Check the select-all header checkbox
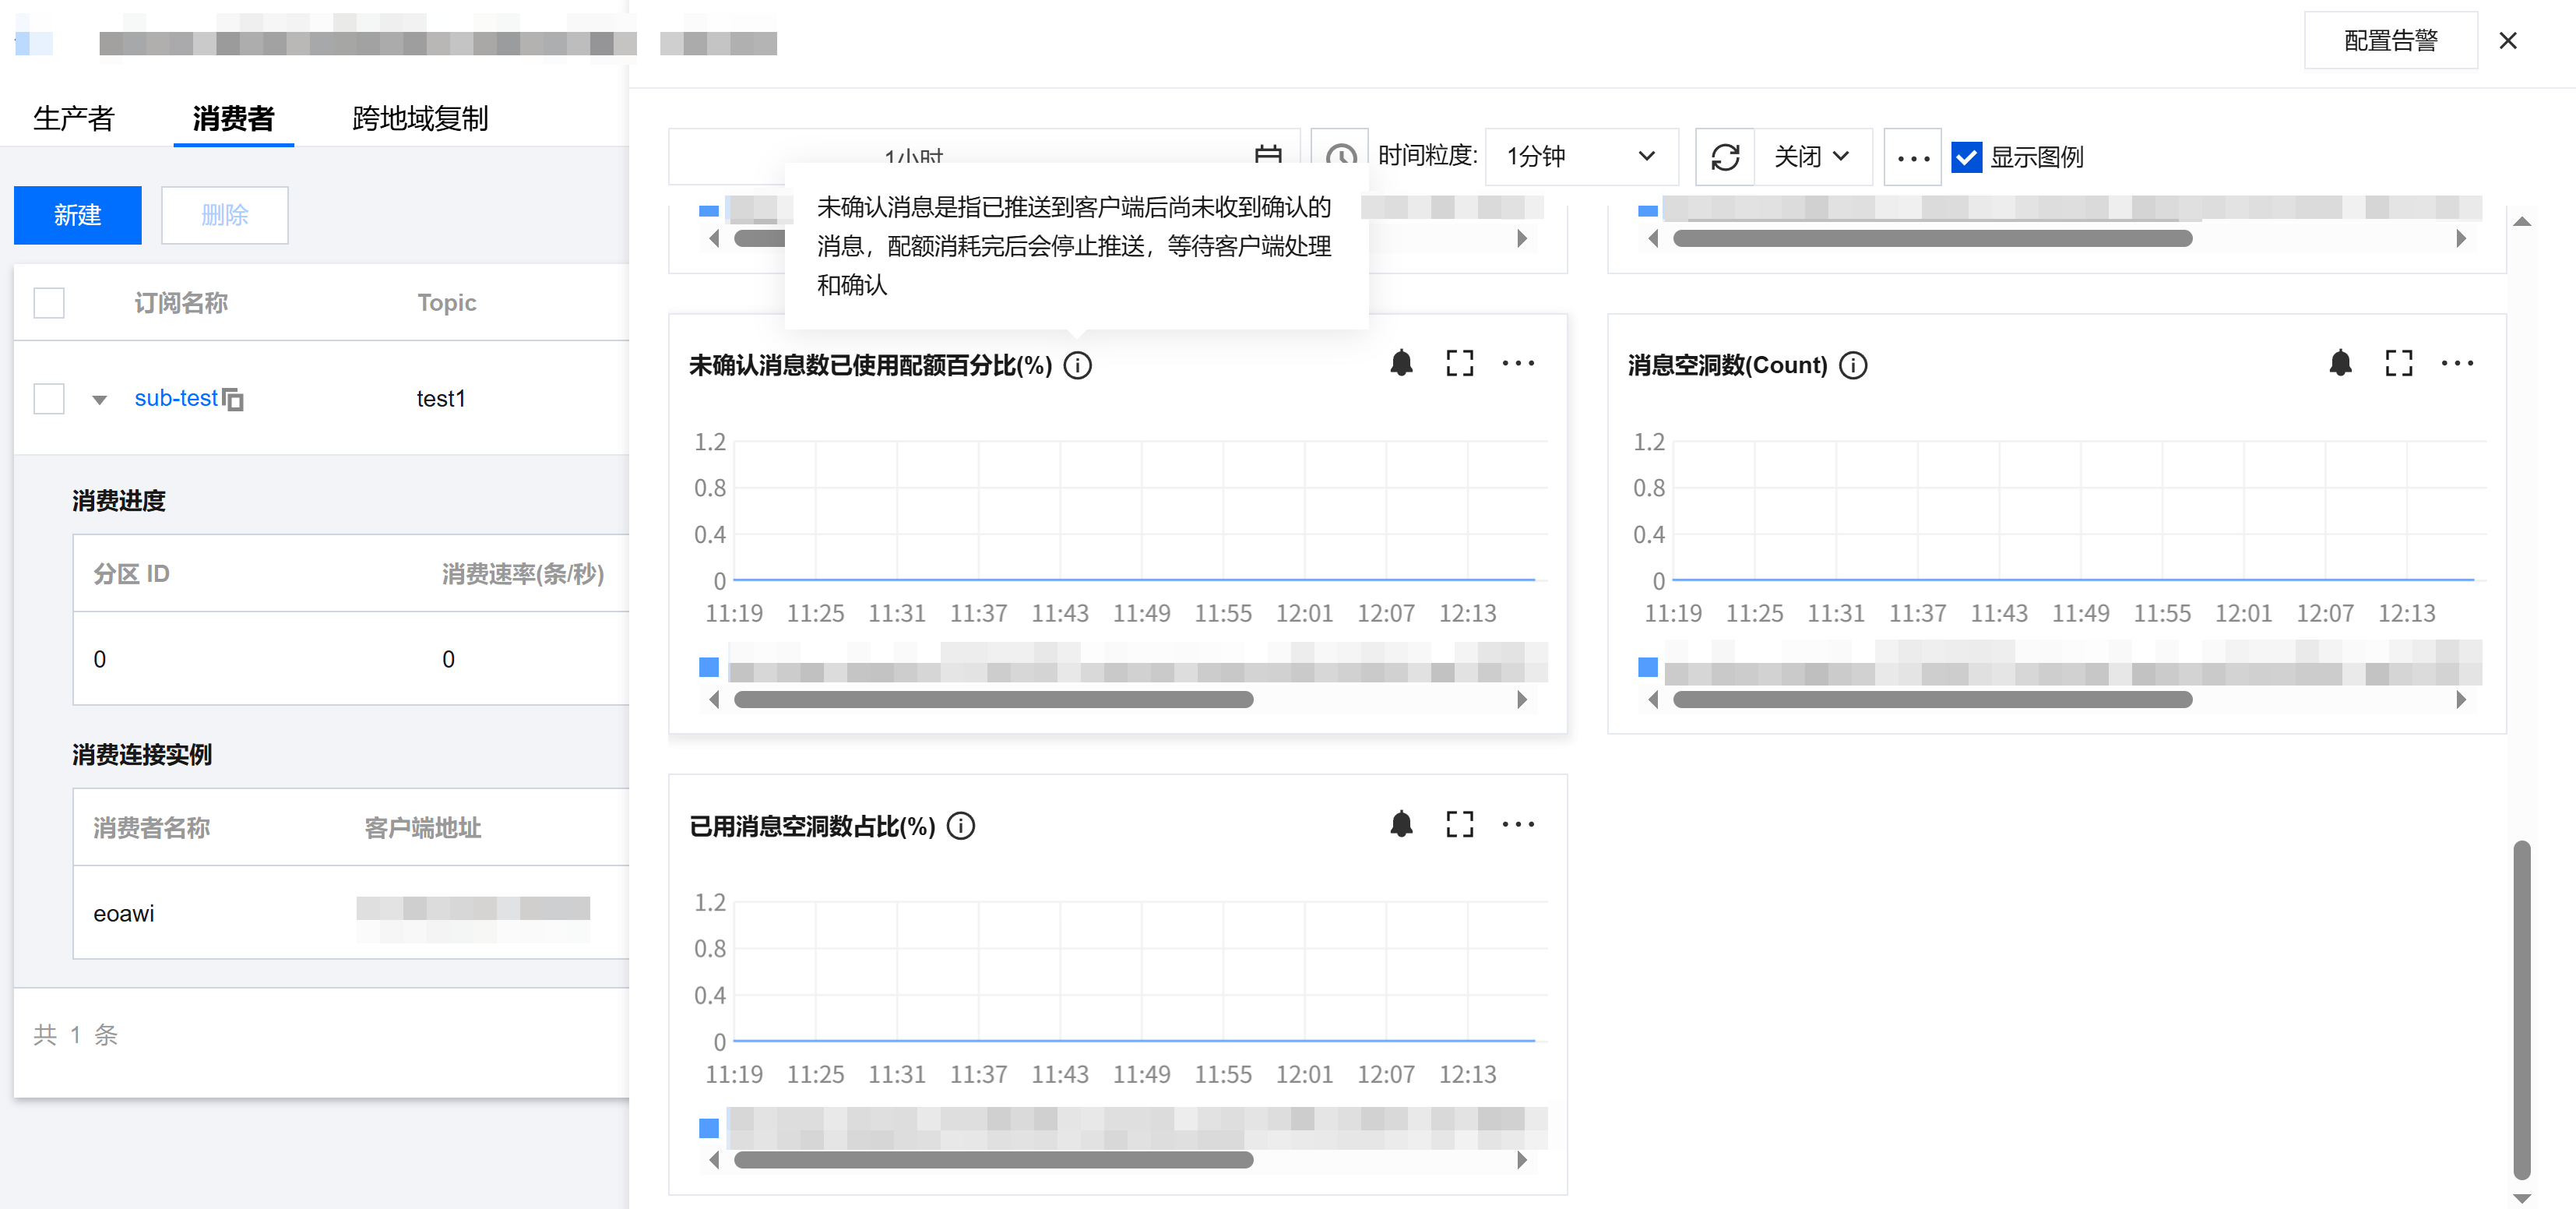This screenshot has width=2576, height=1209. click(49, 302)
